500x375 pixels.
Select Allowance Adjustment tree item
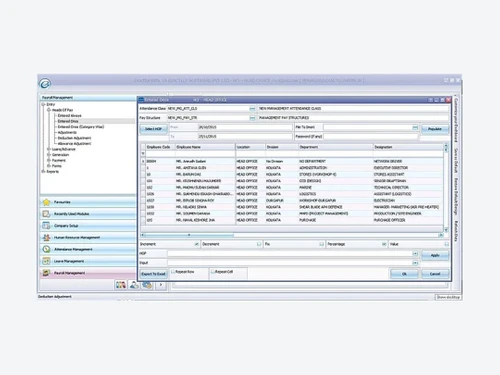pyautogui.click(x=74, y=144)
